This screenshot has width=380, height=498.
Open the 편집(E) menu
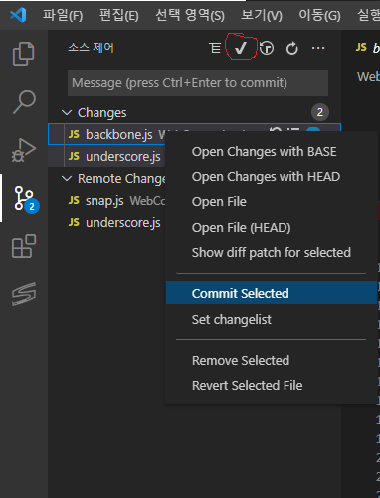pos(119,15)
